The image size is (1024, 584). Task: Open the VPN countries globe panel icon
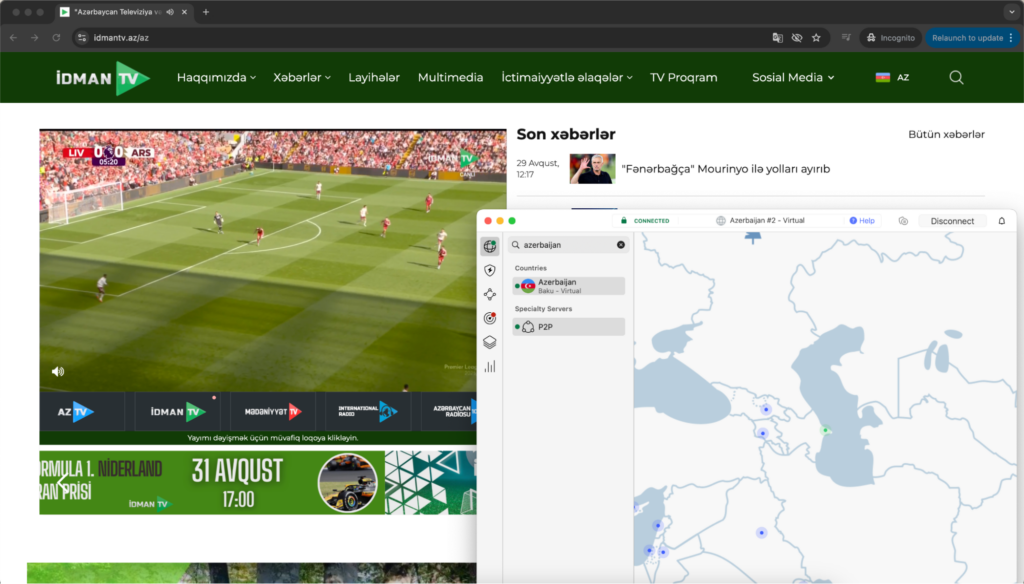click(x=490, y=246)
